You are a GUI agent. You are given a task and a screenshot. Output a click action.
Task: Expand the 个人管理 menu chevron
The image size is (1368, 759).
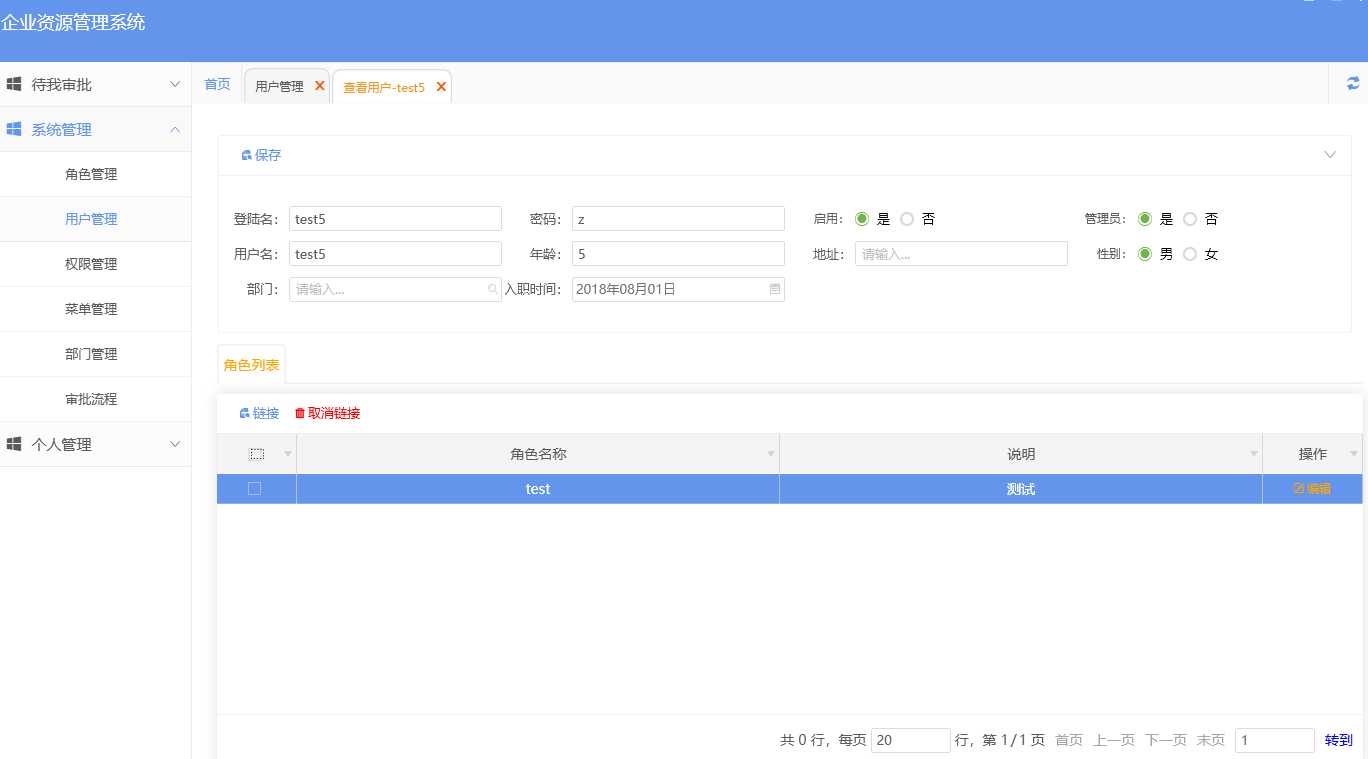[175, 444]
